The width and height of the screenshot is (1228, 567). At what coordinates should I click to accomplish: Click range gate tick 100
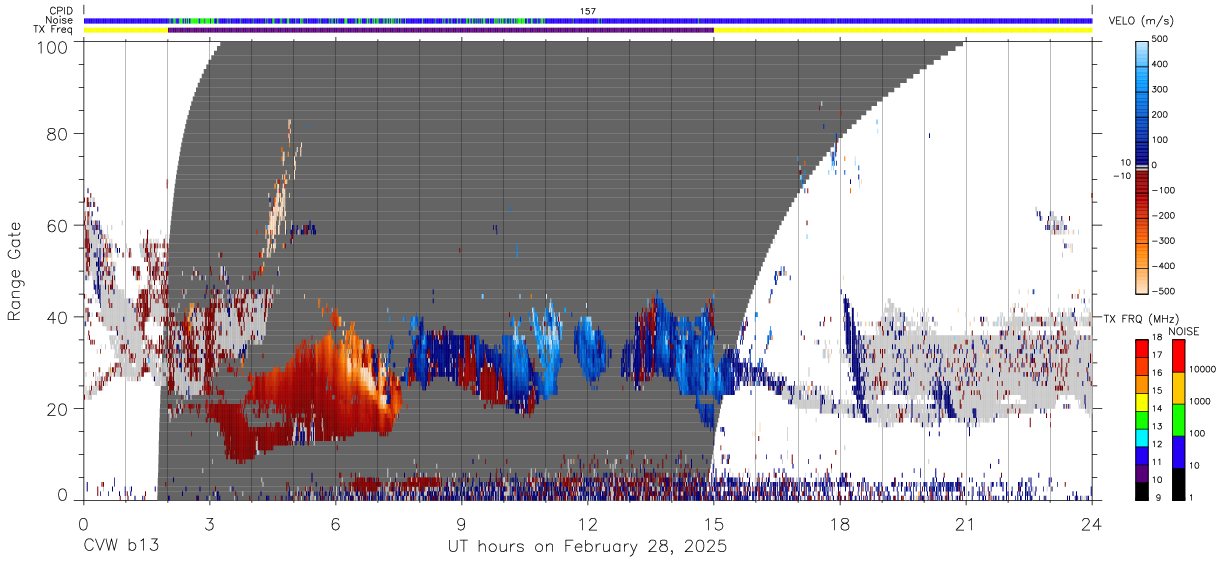click(x=54, y=46)
